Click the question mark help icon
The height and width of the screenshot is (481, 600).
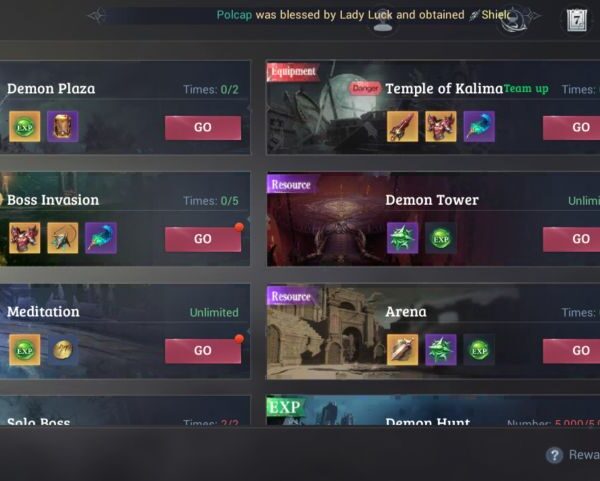click(x=554, y=455)
